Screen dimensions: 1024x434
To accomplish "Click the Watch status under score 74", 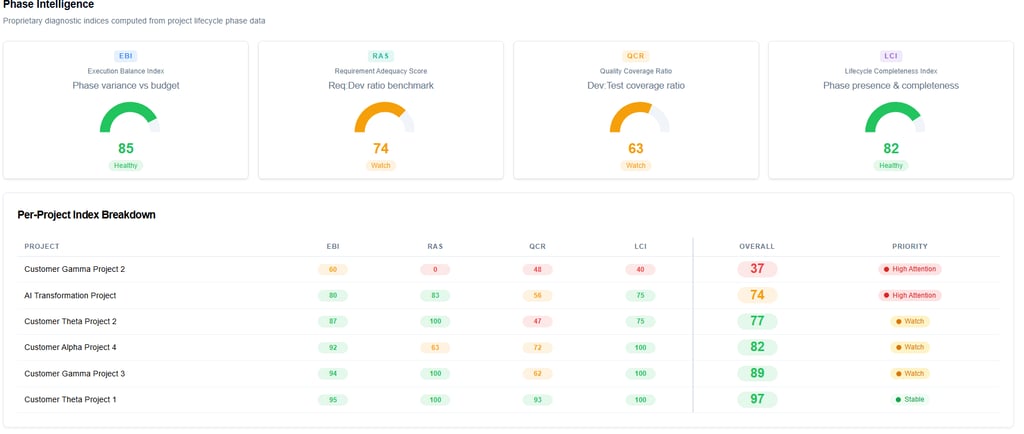I will click(x=381, y=166).
